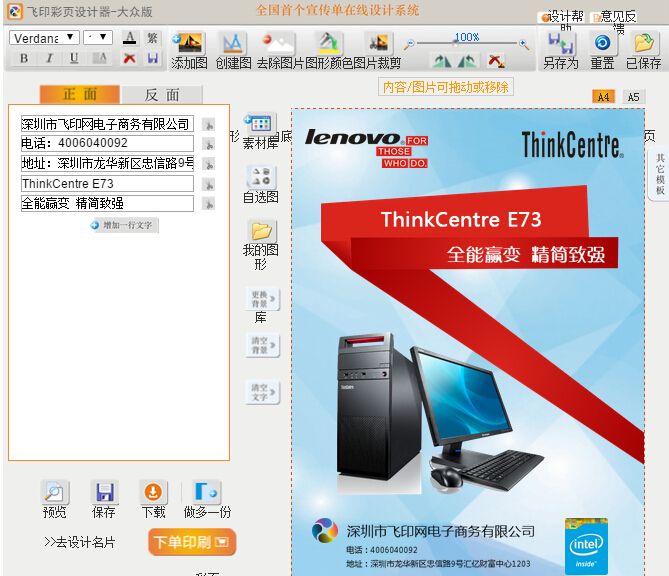Click the 下载 (download) icon

coord(153,492)
